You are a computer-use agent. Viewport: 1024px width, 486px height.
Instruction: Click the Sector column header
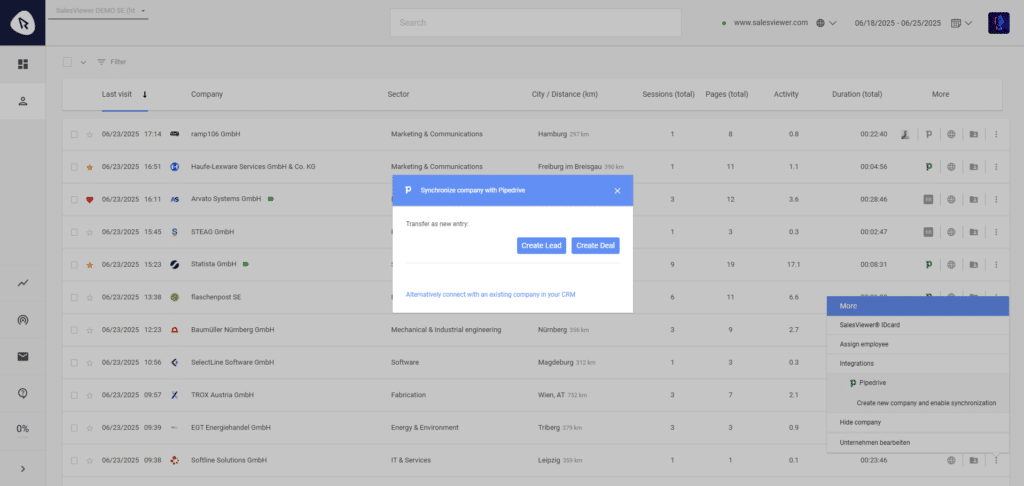pyautogui.click(x=398, y=94)
